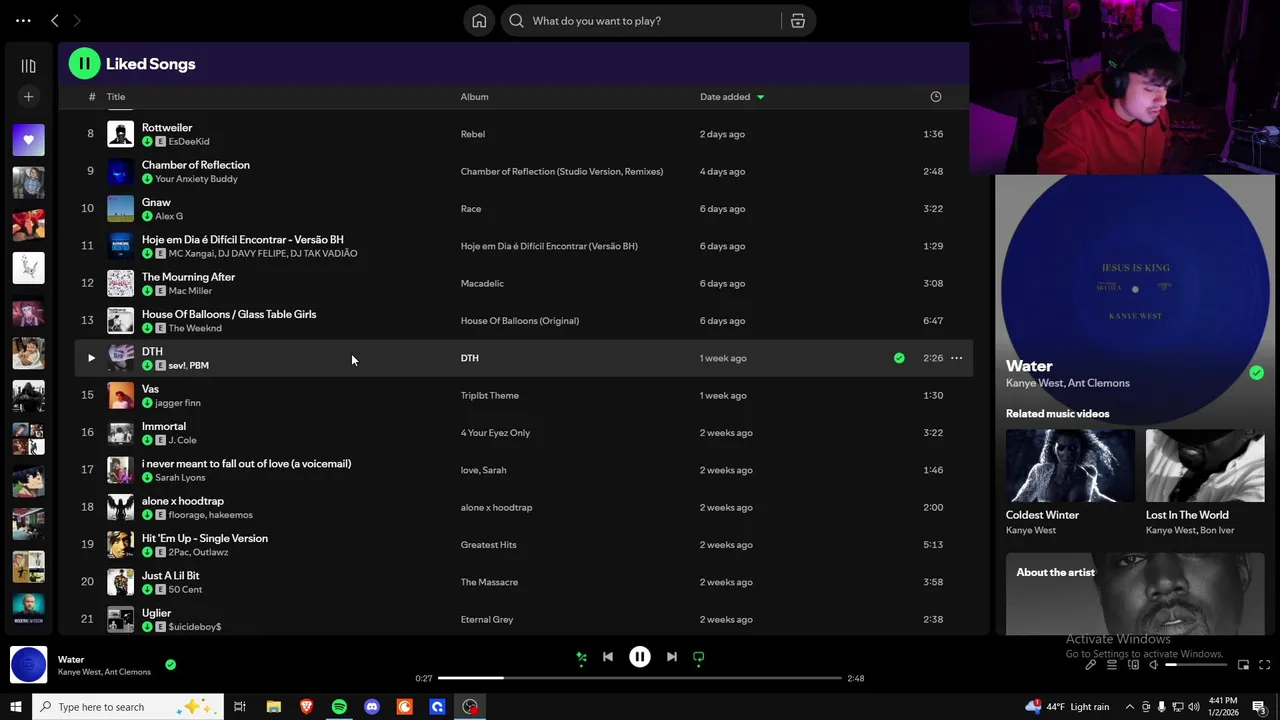Viewport: 1280px width, 720px height.
Task: Adjust the volume slider
Action: click(x=1196, y=665)
